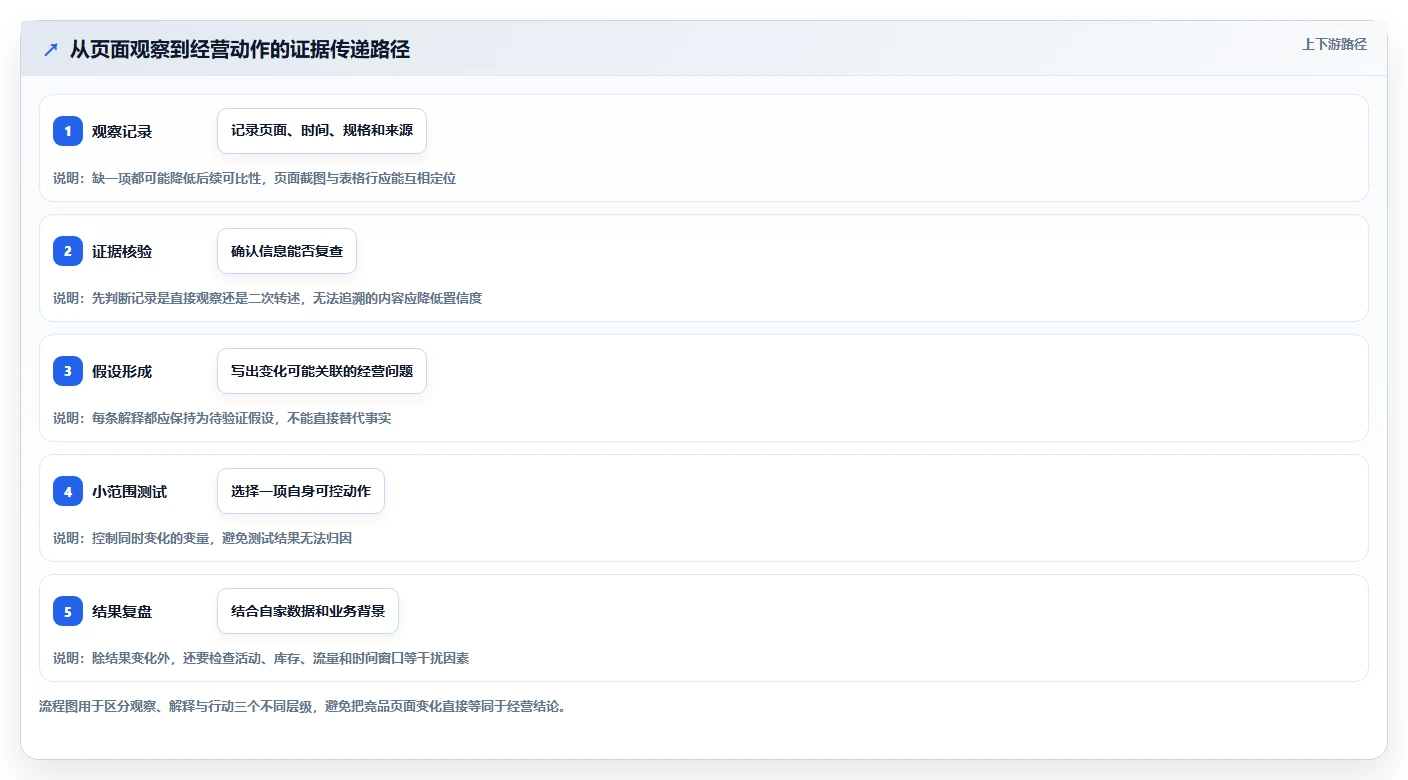Select the 假设形成 step title

[x=122, y=371]
